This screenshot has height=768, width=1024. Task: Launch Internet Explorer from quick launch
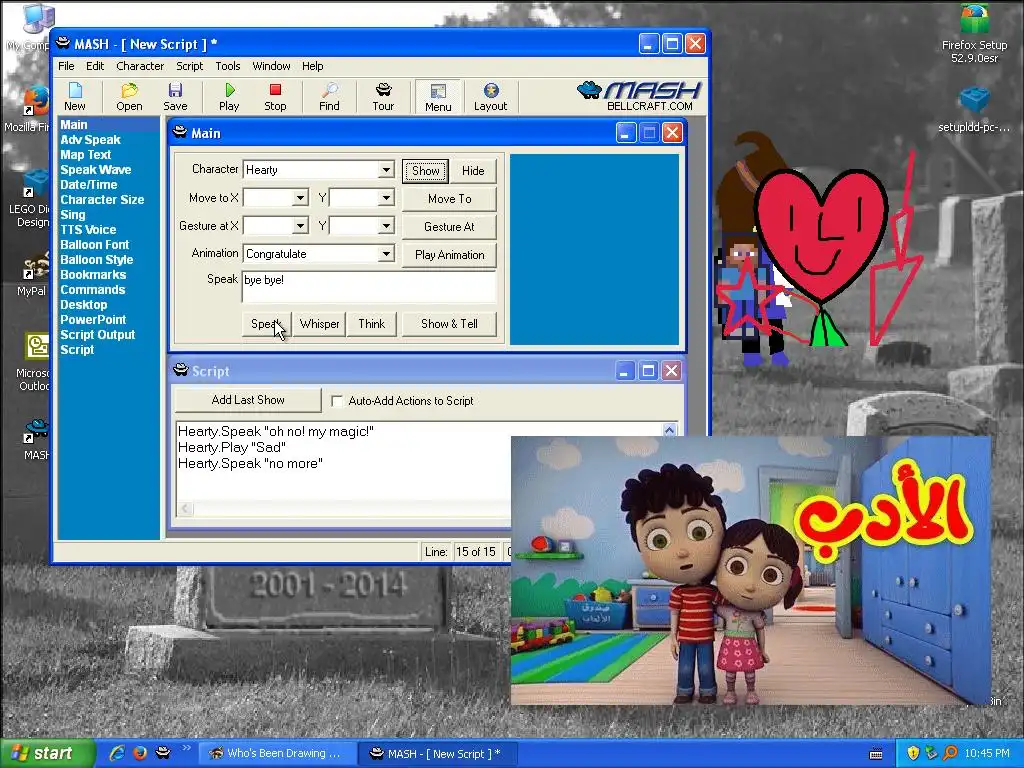(x=118, y=753)
